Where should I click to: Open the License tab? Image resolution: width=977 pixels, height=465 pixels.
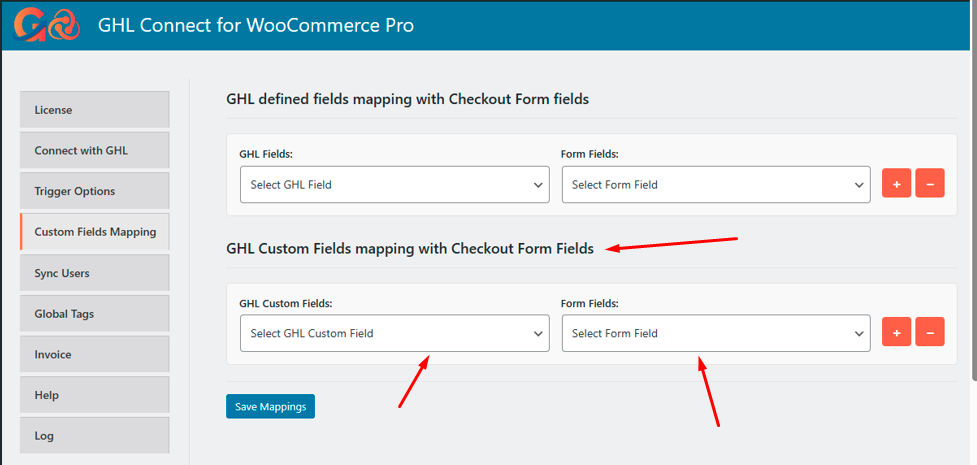tap(94, 110)
